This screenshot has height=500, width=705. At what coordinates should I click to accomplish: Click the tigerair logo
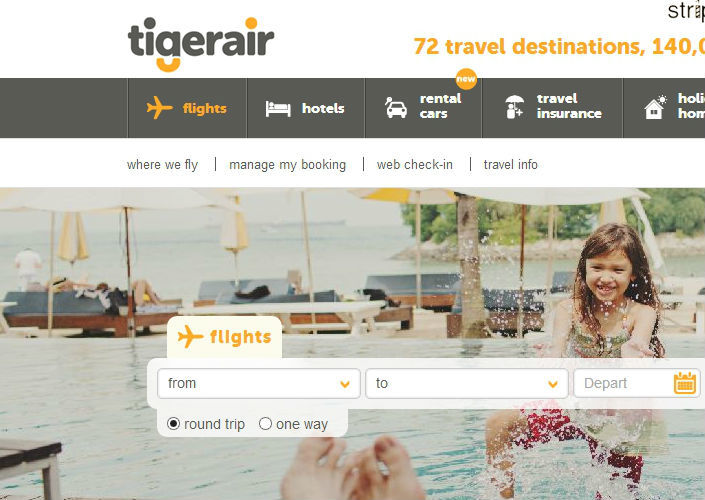[x=201, y=44]
